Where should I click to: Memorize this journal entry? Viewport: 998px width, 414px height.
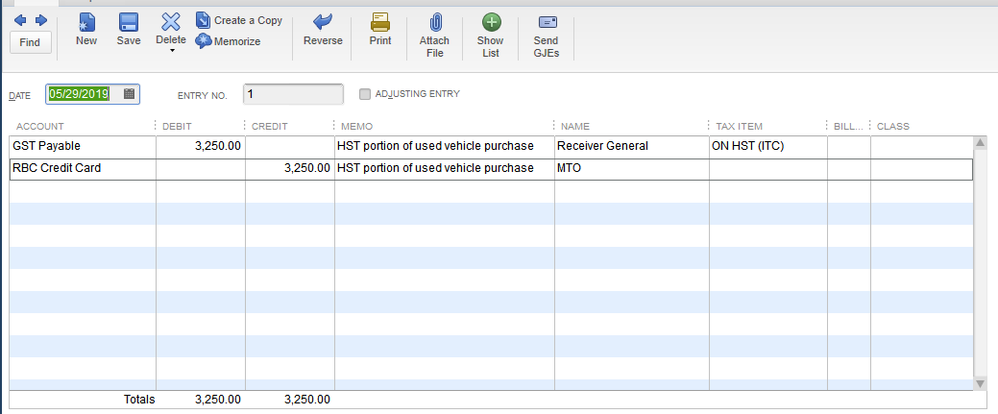(228, 41)
